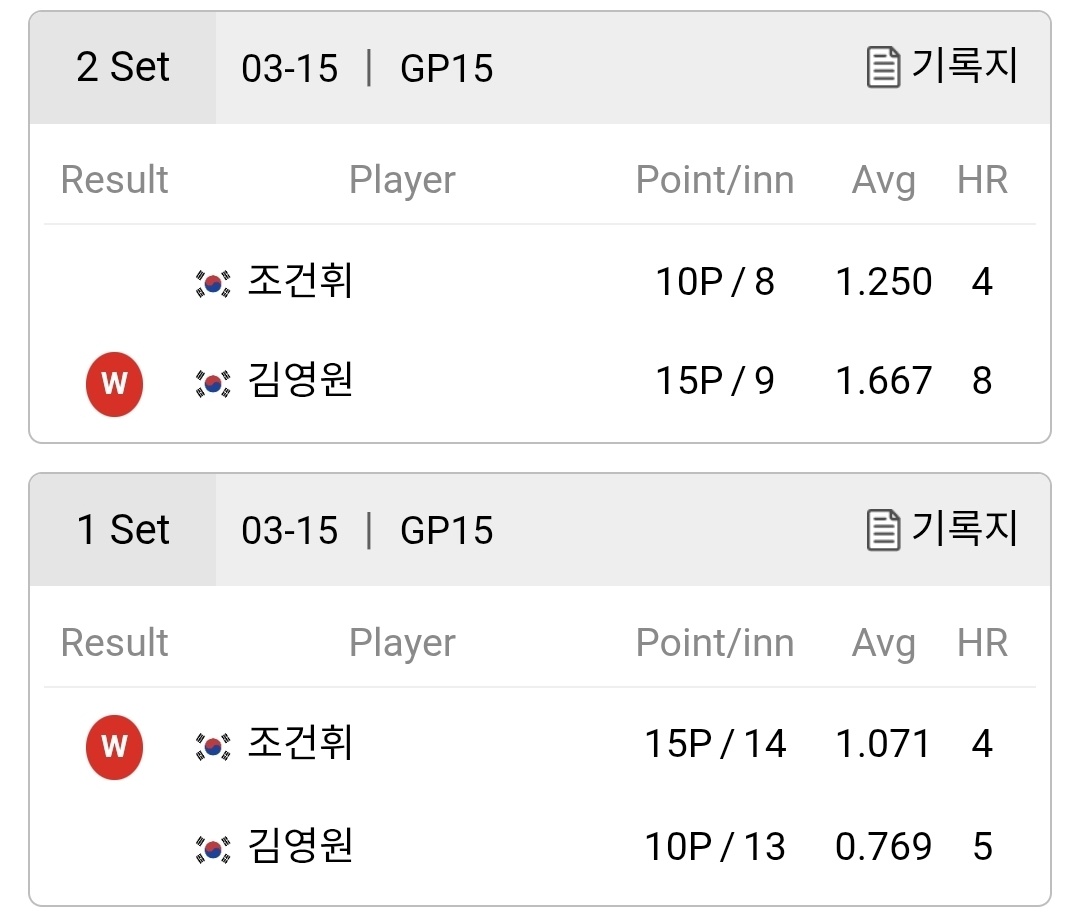Click Korean flag beside 김영원 in 1 Set
Viewport: 1080px width, 916px height.
pyautogui.click(x=213, y=849)
